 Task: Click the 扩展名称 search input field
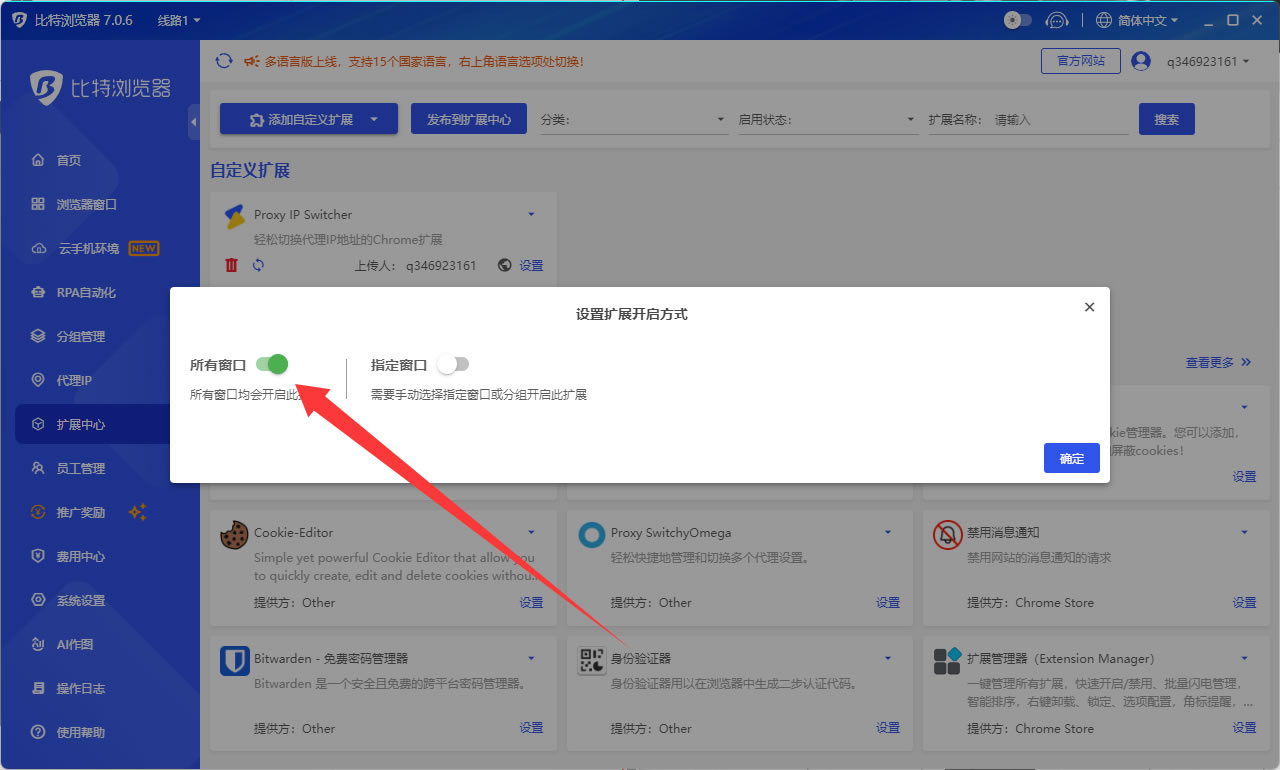[1058, 120]
